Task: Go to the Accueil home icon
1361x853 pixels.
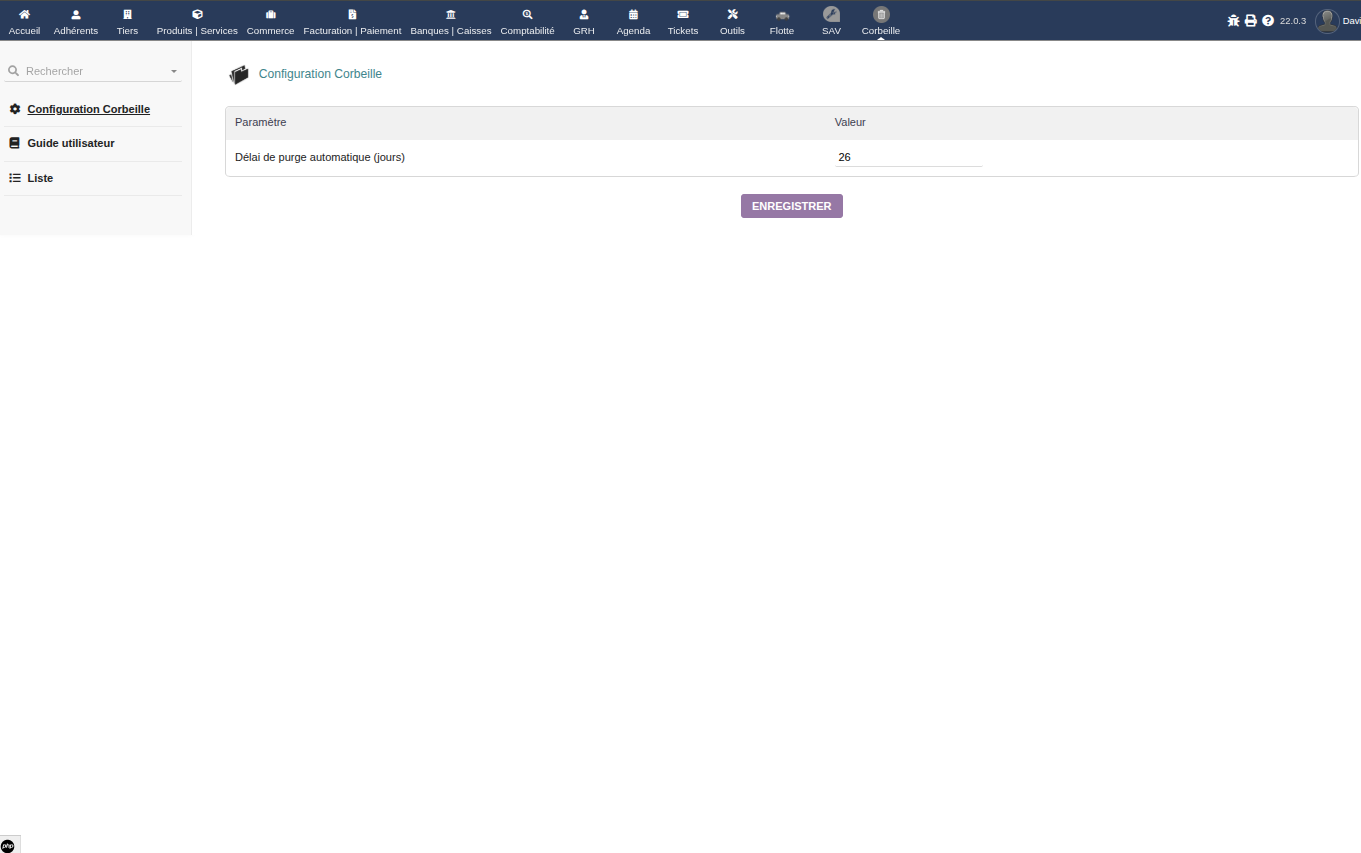Action: (24, 14)
